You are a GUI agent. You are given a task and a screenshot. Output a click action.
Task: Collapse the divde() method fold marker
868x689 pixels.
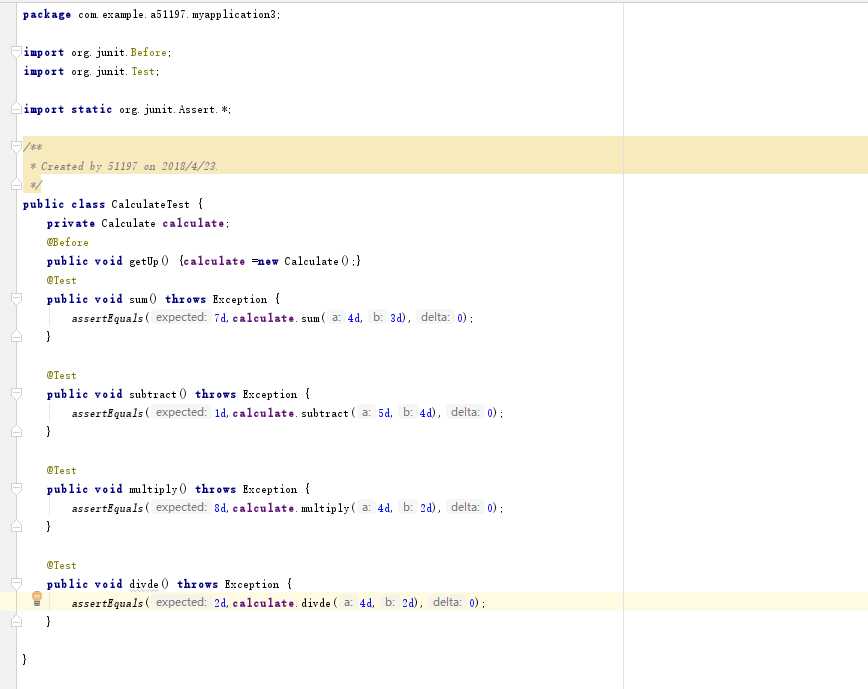(x=17, y=583)
